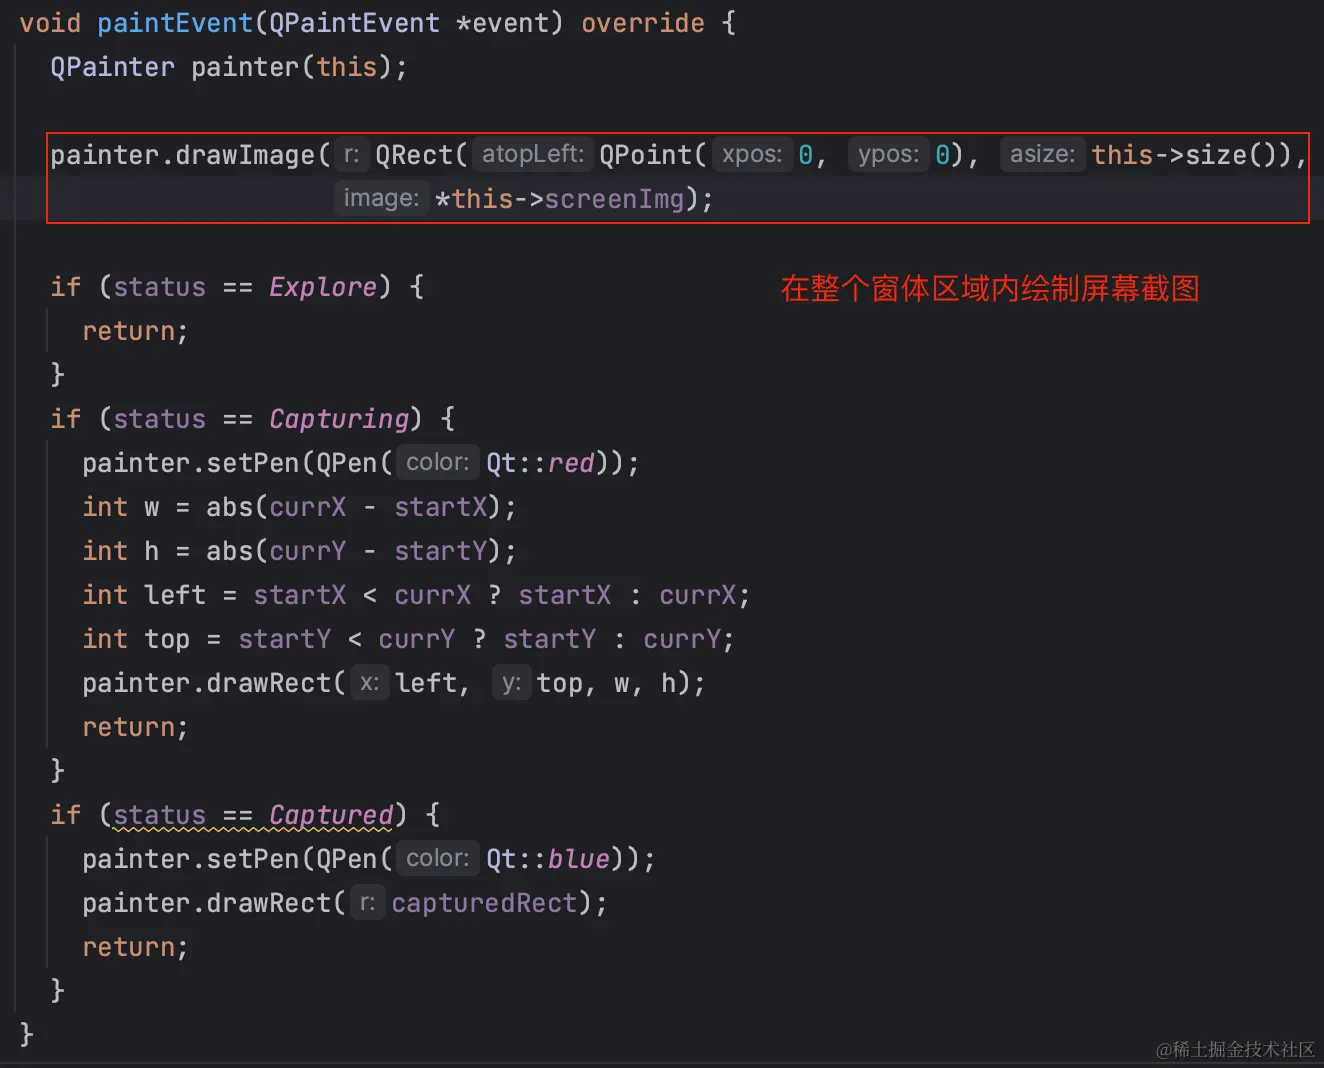Viewport: 1324px width, 1068px height.
Task: Click the xpos: parameter hint
Action: pyautogui.click(x=752, y=154)
